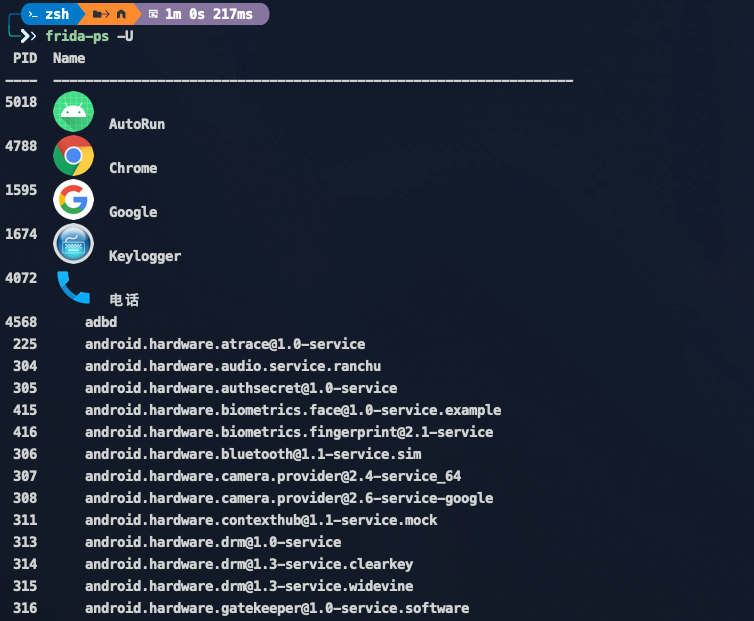The width and height of the screenshot is (754, 621).
Task: Click the home directory icon in prompt
Action: point(122,14)
